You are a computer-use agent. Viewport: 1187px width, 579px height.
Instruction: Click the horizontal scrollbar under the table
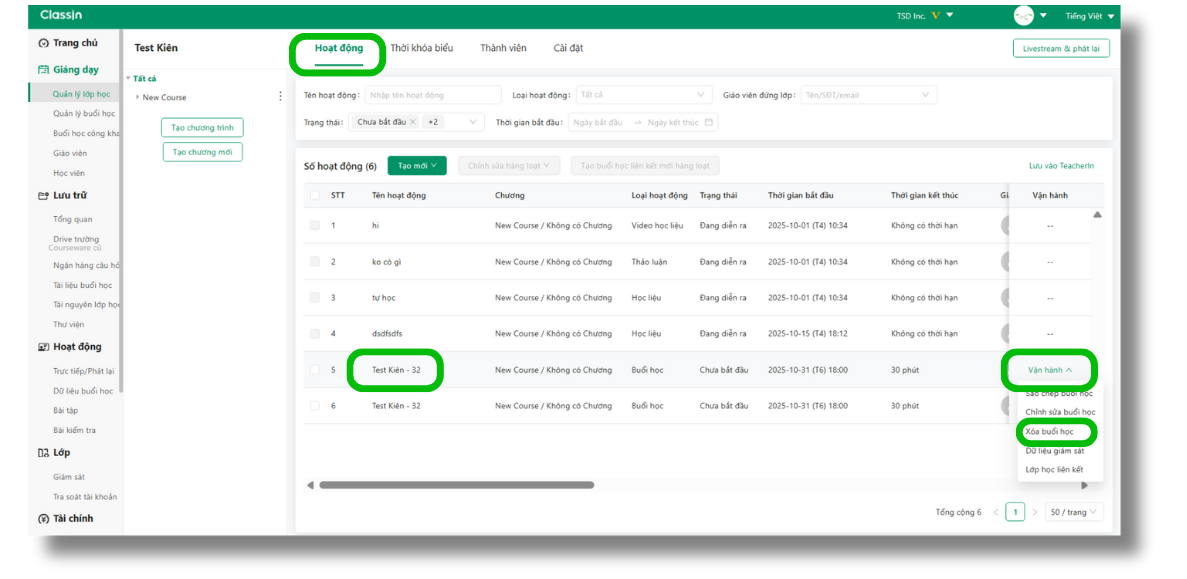tap(456, 485)
